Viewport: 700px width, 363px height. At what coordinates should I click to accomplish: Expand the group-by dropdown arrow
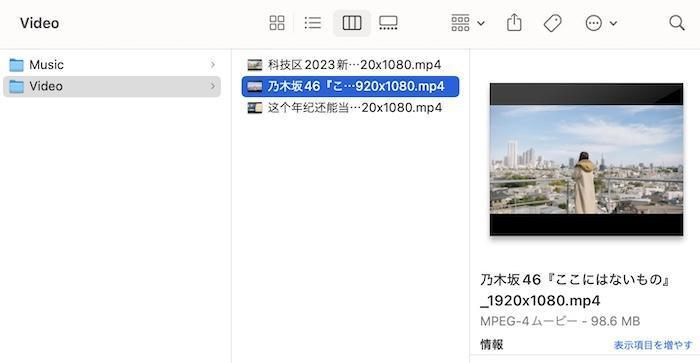481,23
